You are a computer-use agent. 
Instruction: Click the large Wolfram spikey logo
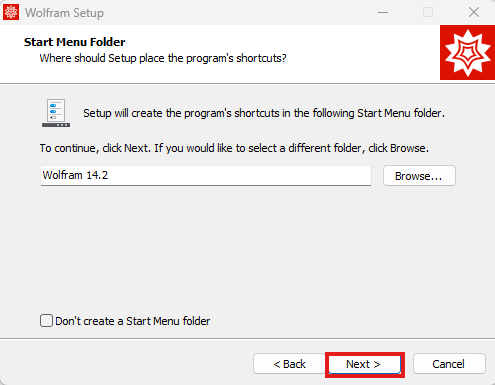coord(467,53)
